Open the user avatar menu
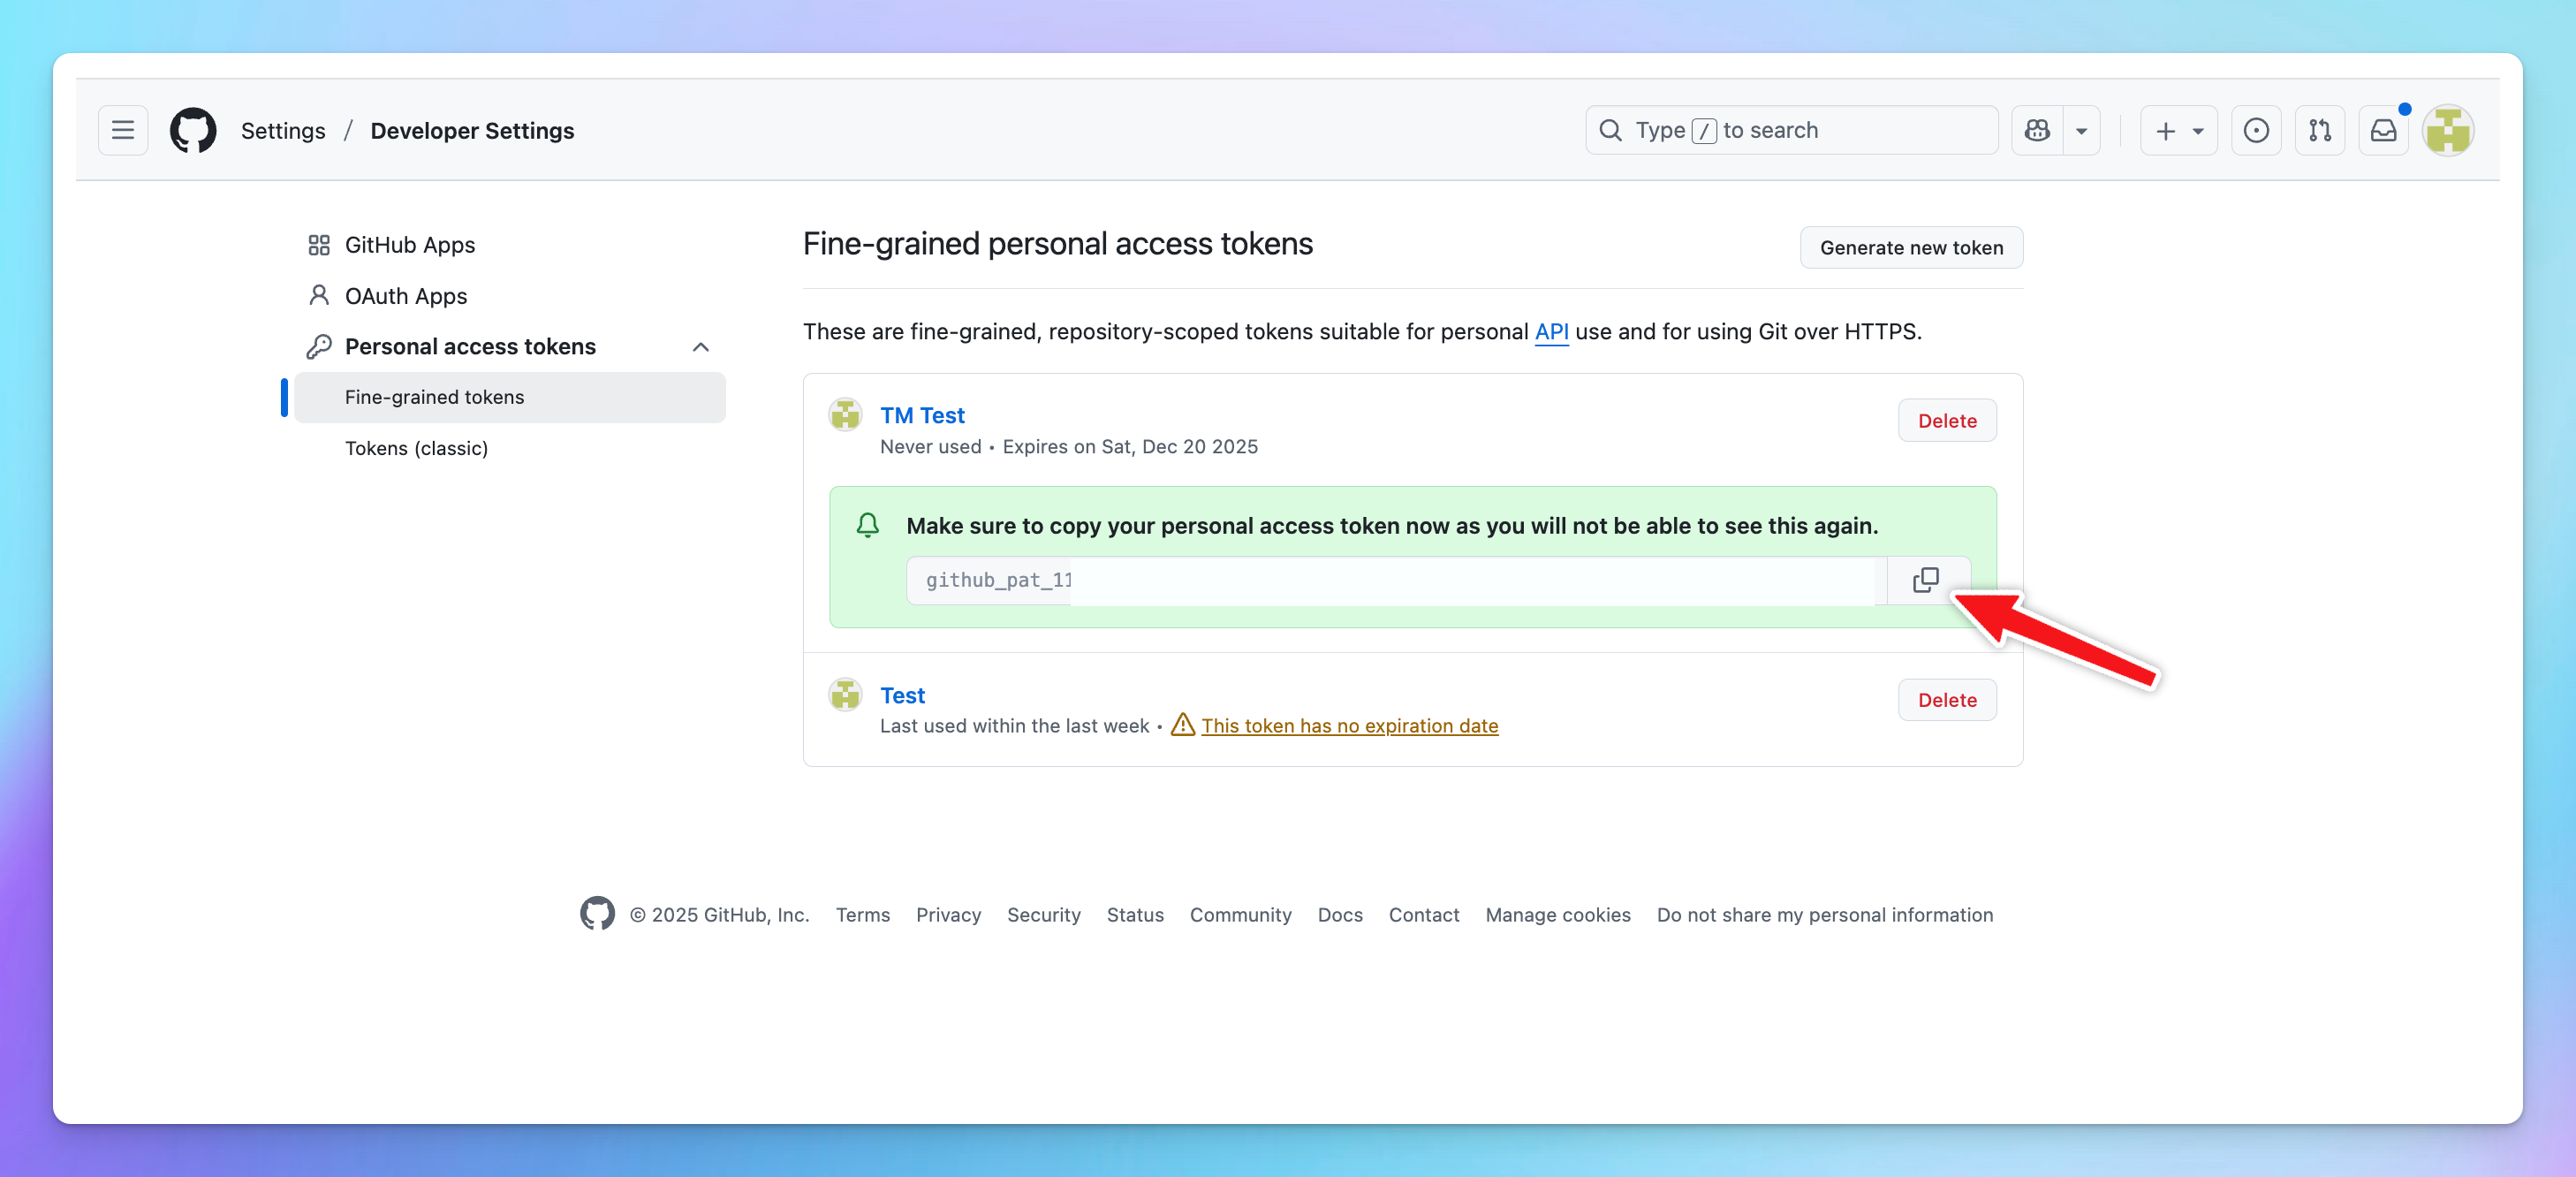The width and height of the screenshot is (2576, 1177). [2447, 130]
